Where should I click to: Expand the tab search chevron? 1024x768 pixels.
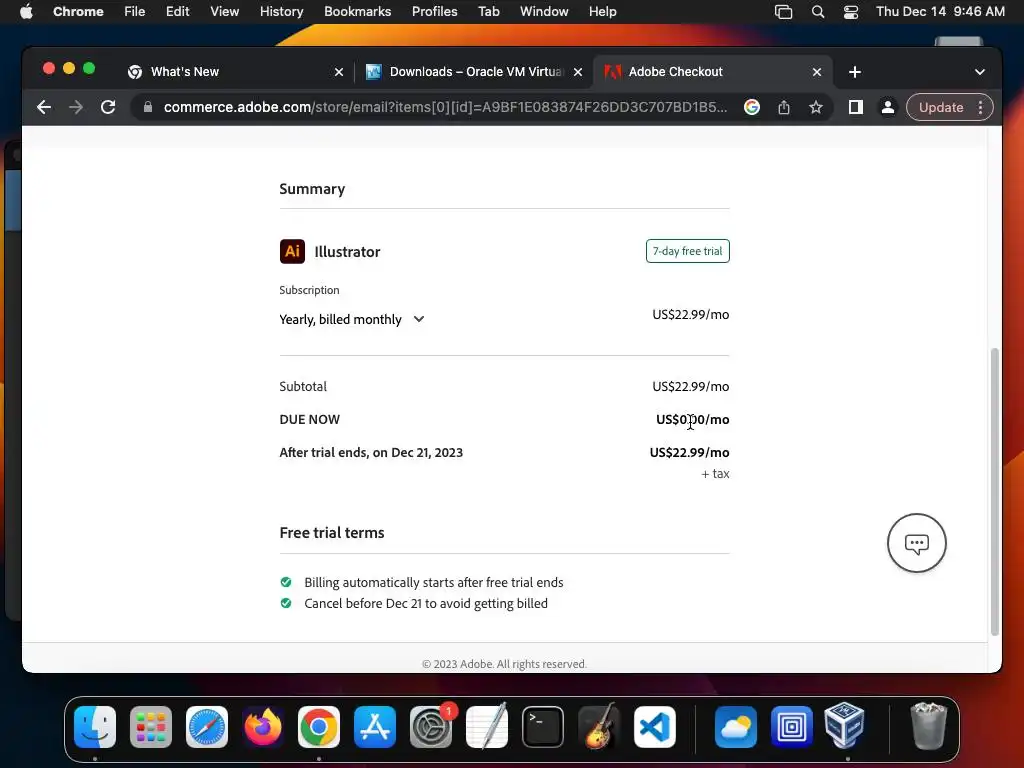click(x=980, y=72)
